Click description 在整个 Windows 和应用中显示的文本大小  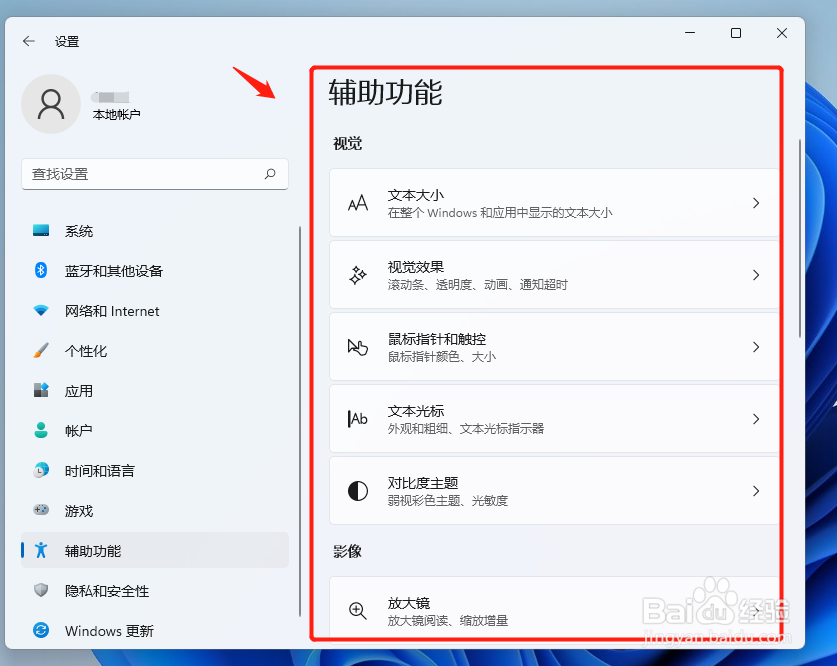[x=500, y=212]
